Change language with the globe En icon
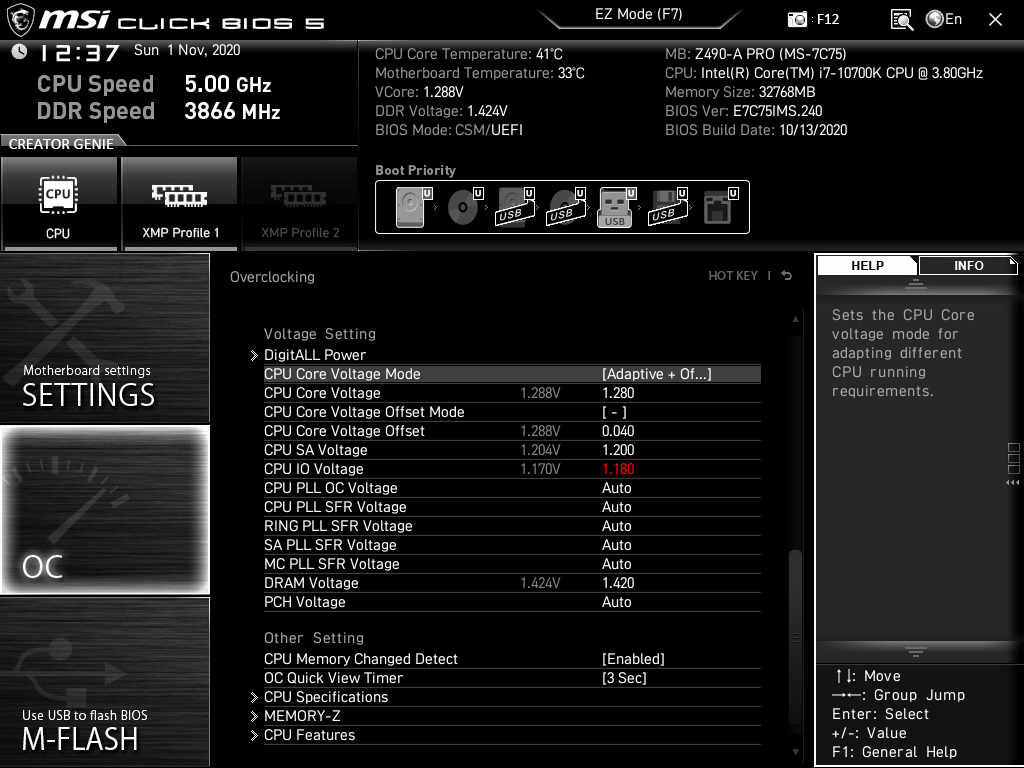This screenshot has width=1024, height=768. click(x=944, y=20)
